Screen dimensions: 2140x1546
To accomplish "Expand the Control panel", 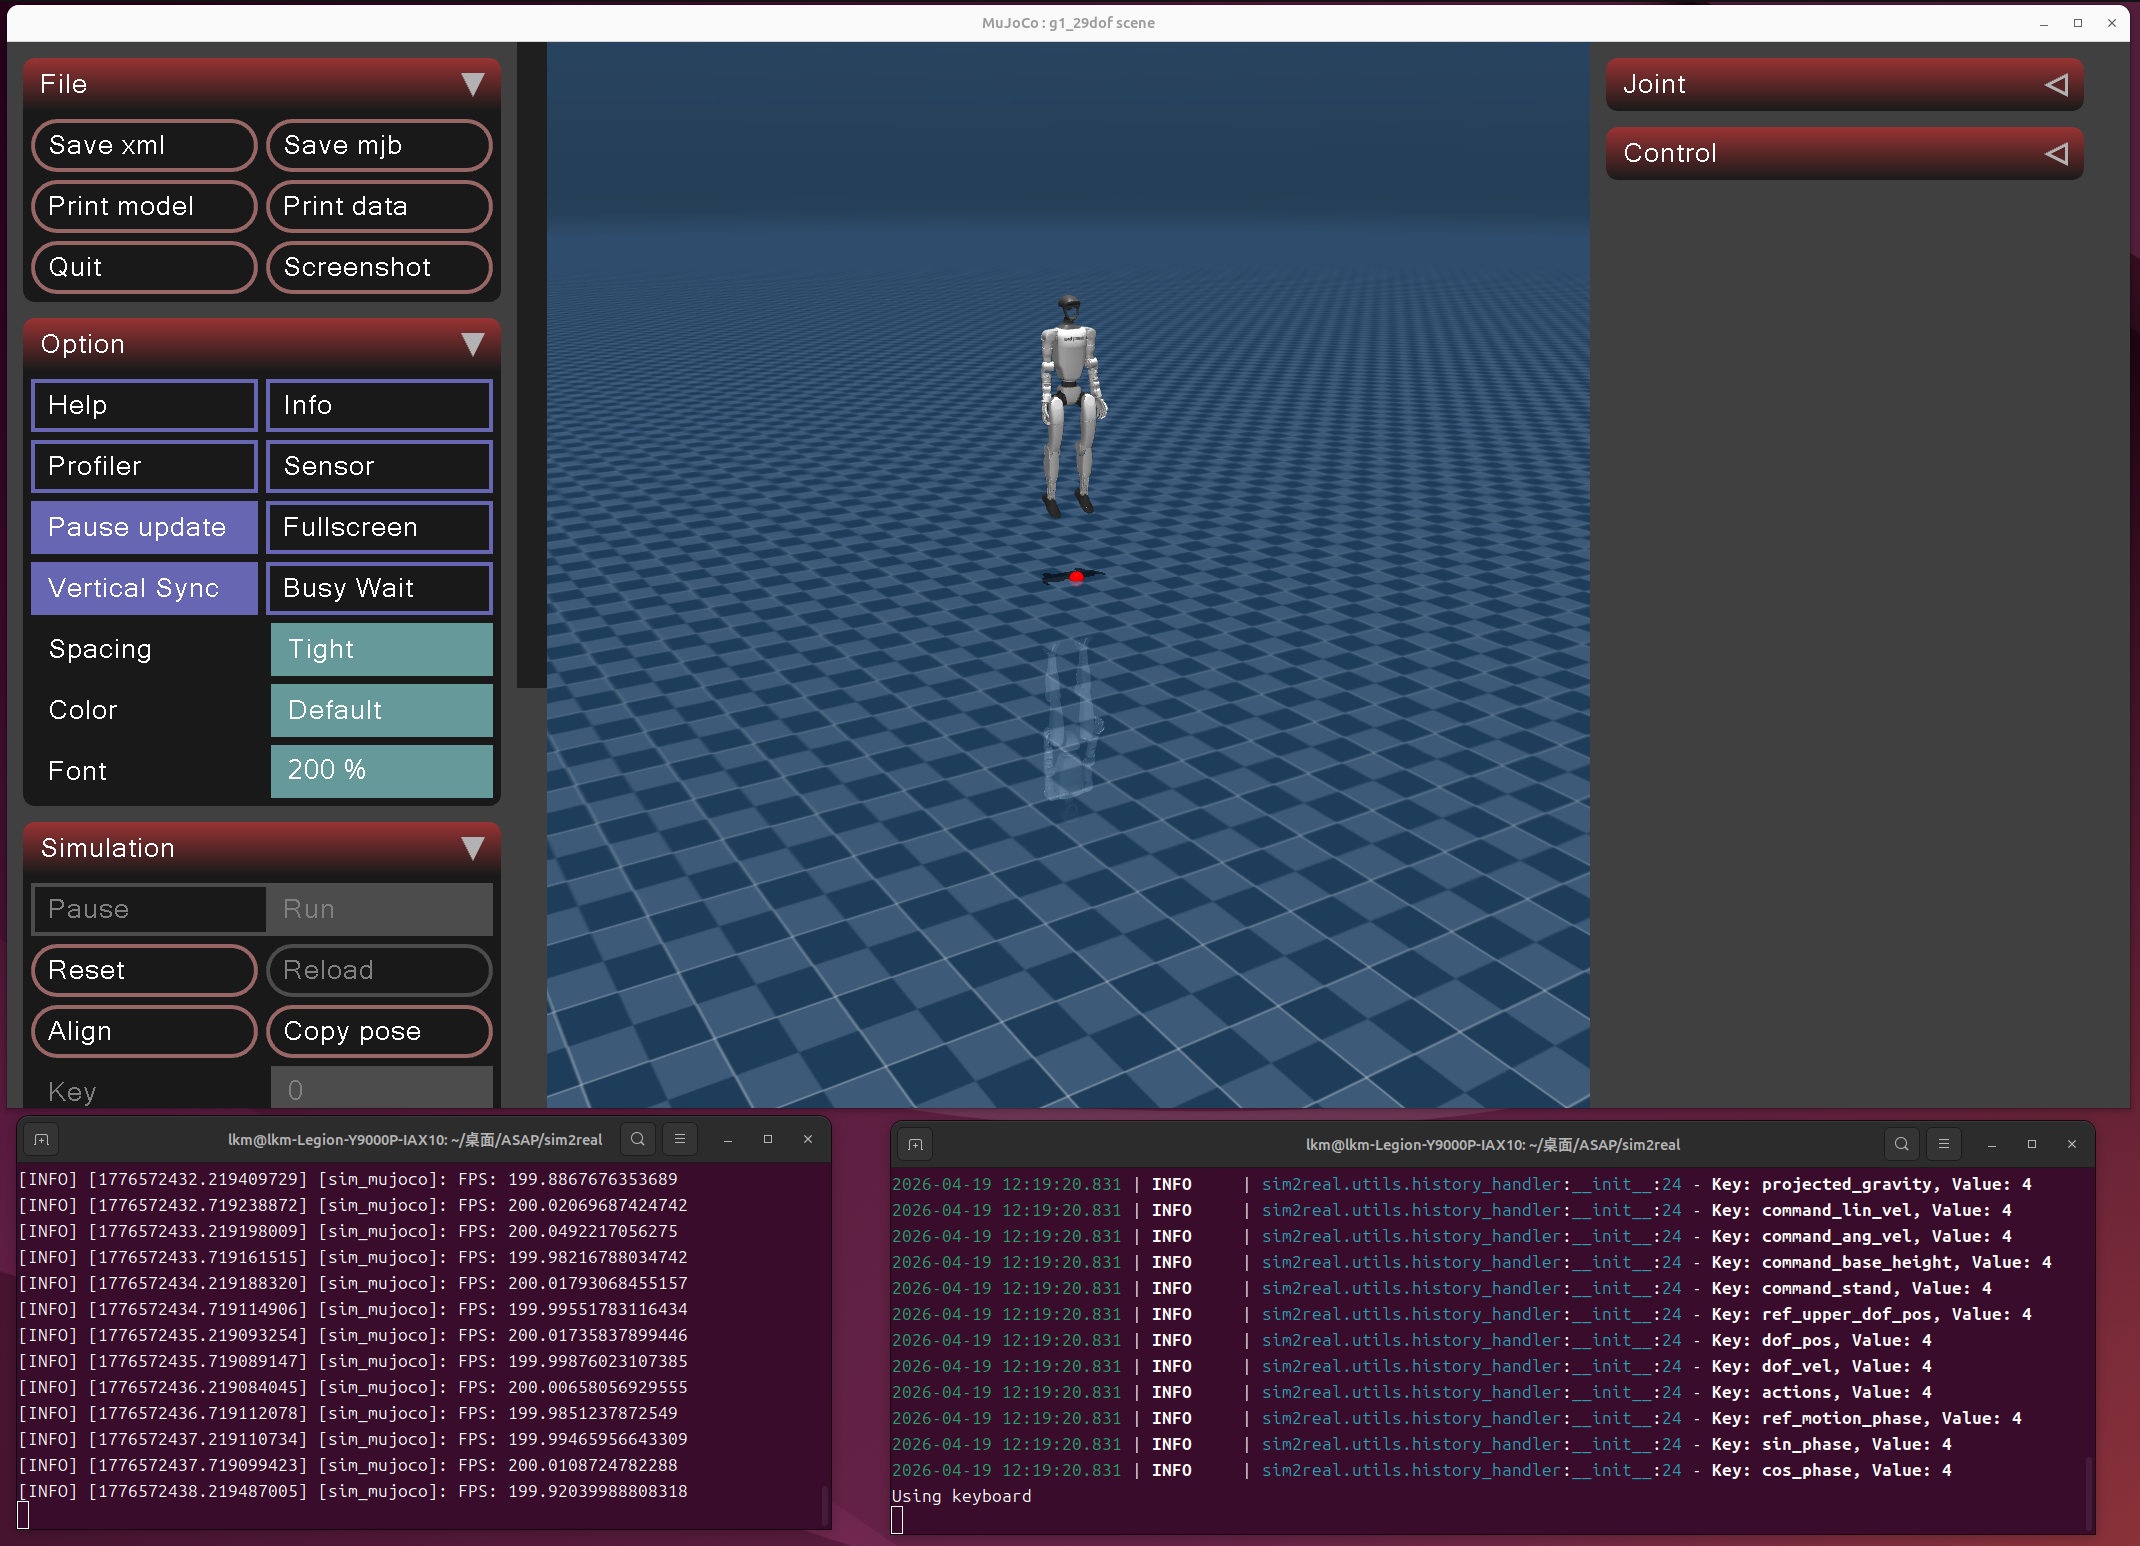I will click(x=1843, y=153).
